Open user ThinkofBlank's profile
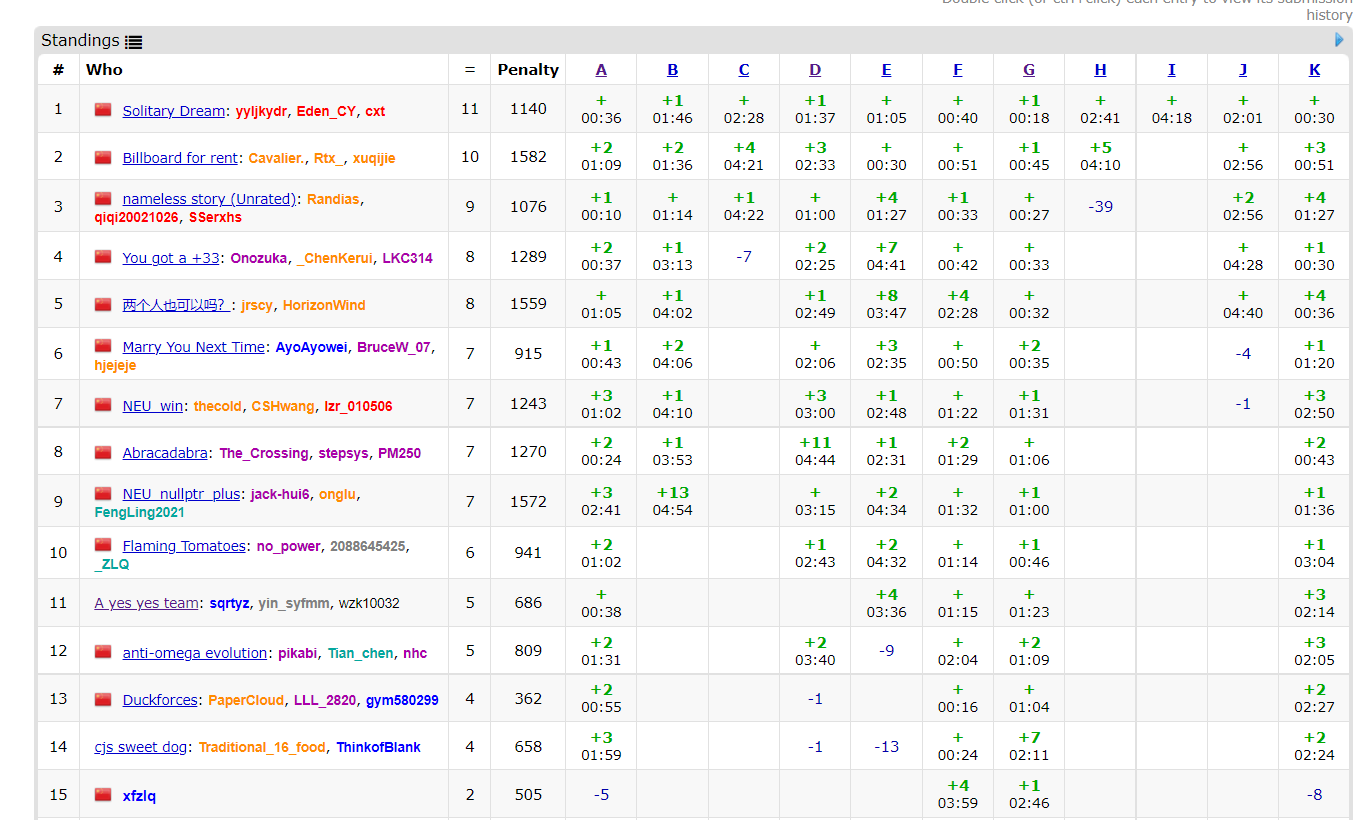This screenshot has width=1370, height=820. 378,747
